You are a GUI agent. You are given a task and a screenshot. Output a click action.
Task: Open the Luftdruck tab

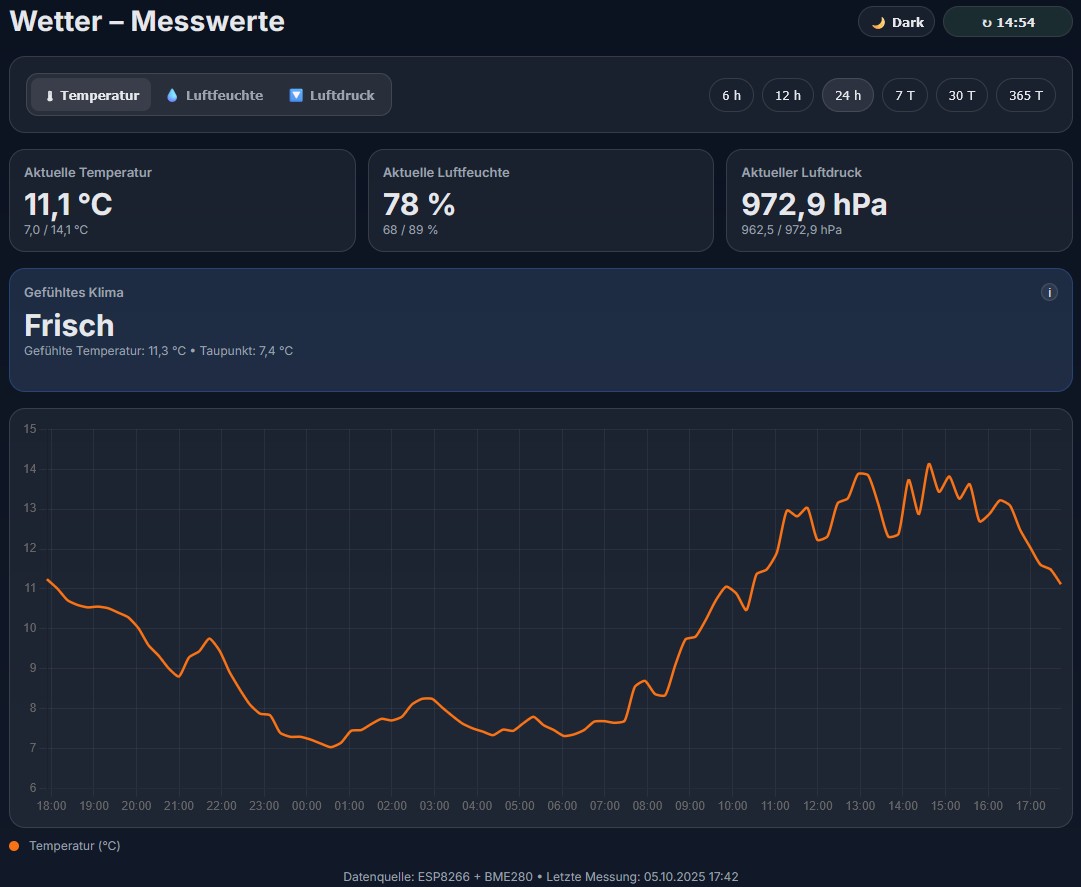point(332,96)
